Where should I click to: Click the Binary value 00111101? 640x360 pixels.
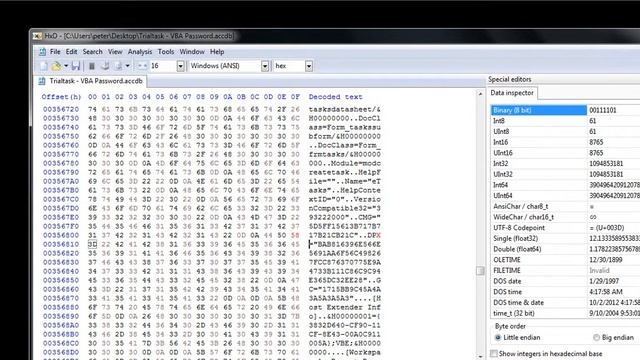click(x=603, y=110)
